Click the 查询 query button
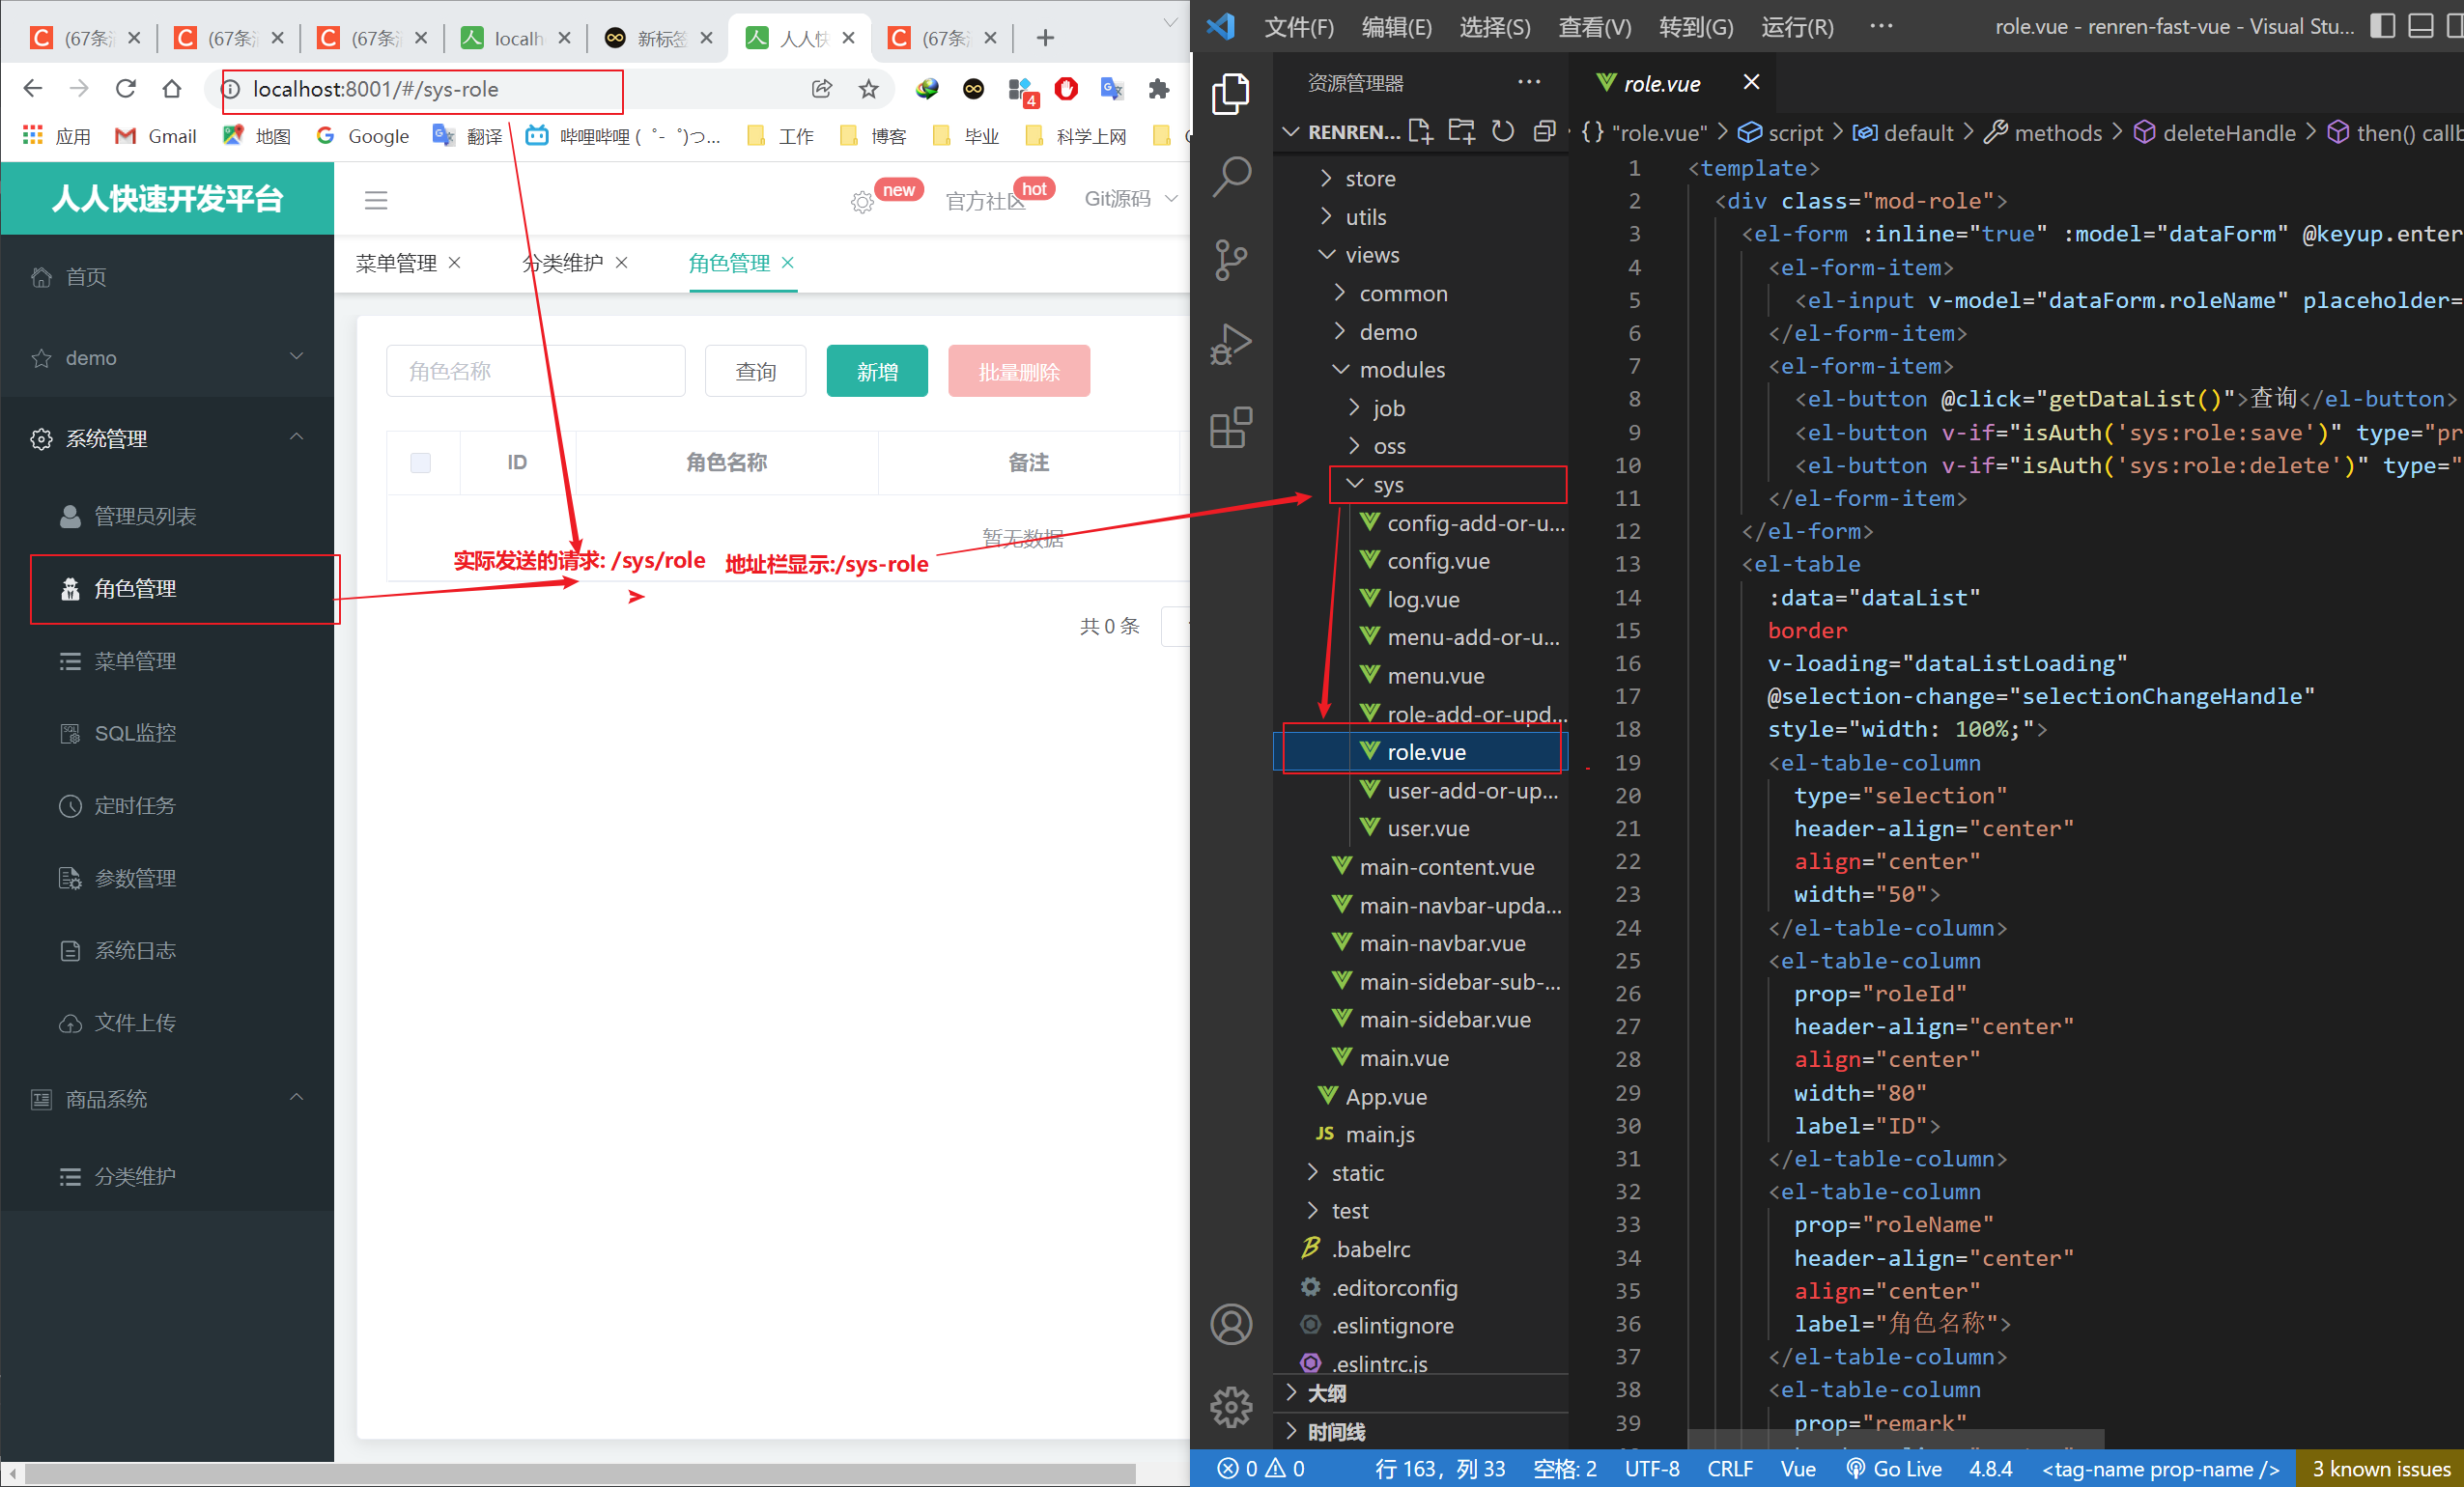This screenshot has height=1487, width=2464. 755,371
